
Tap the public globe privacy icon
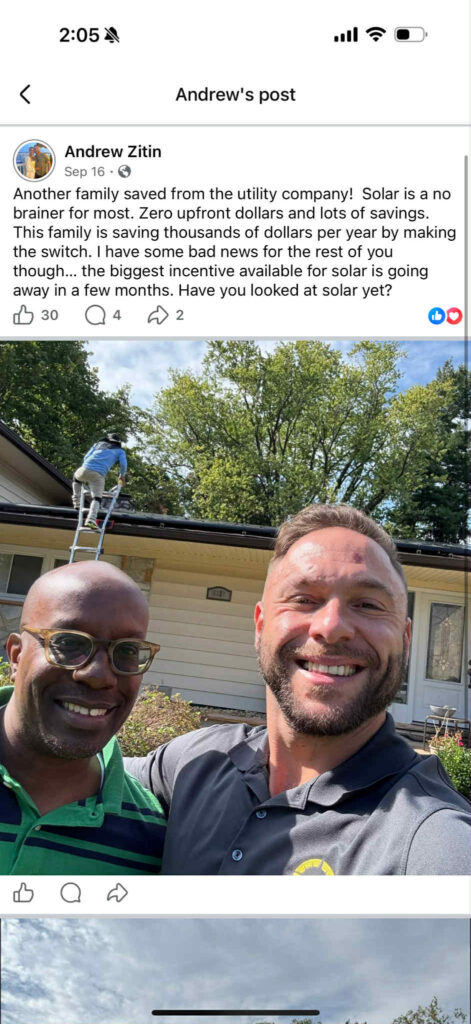[x=124, y=172]
